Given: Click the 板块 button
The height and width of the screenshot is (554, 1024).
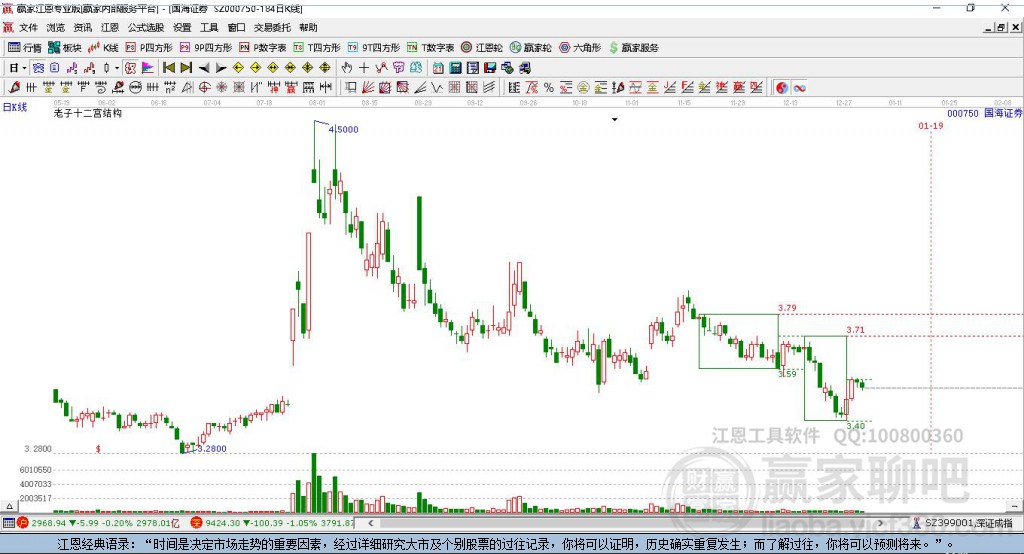Looking at the screenshot, I should pyautogui.click(x=65, y=48).
